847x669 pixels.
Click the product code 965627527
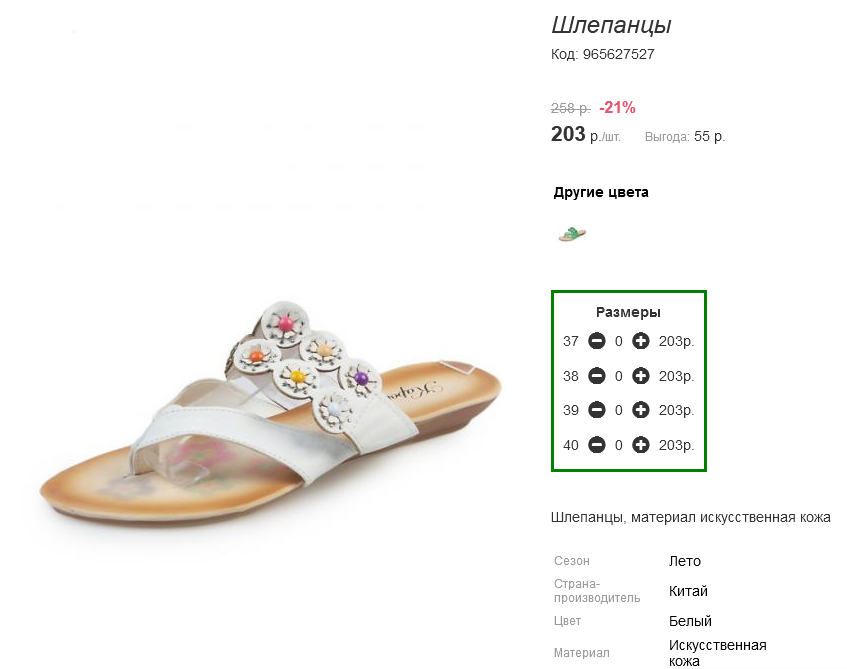619,54
